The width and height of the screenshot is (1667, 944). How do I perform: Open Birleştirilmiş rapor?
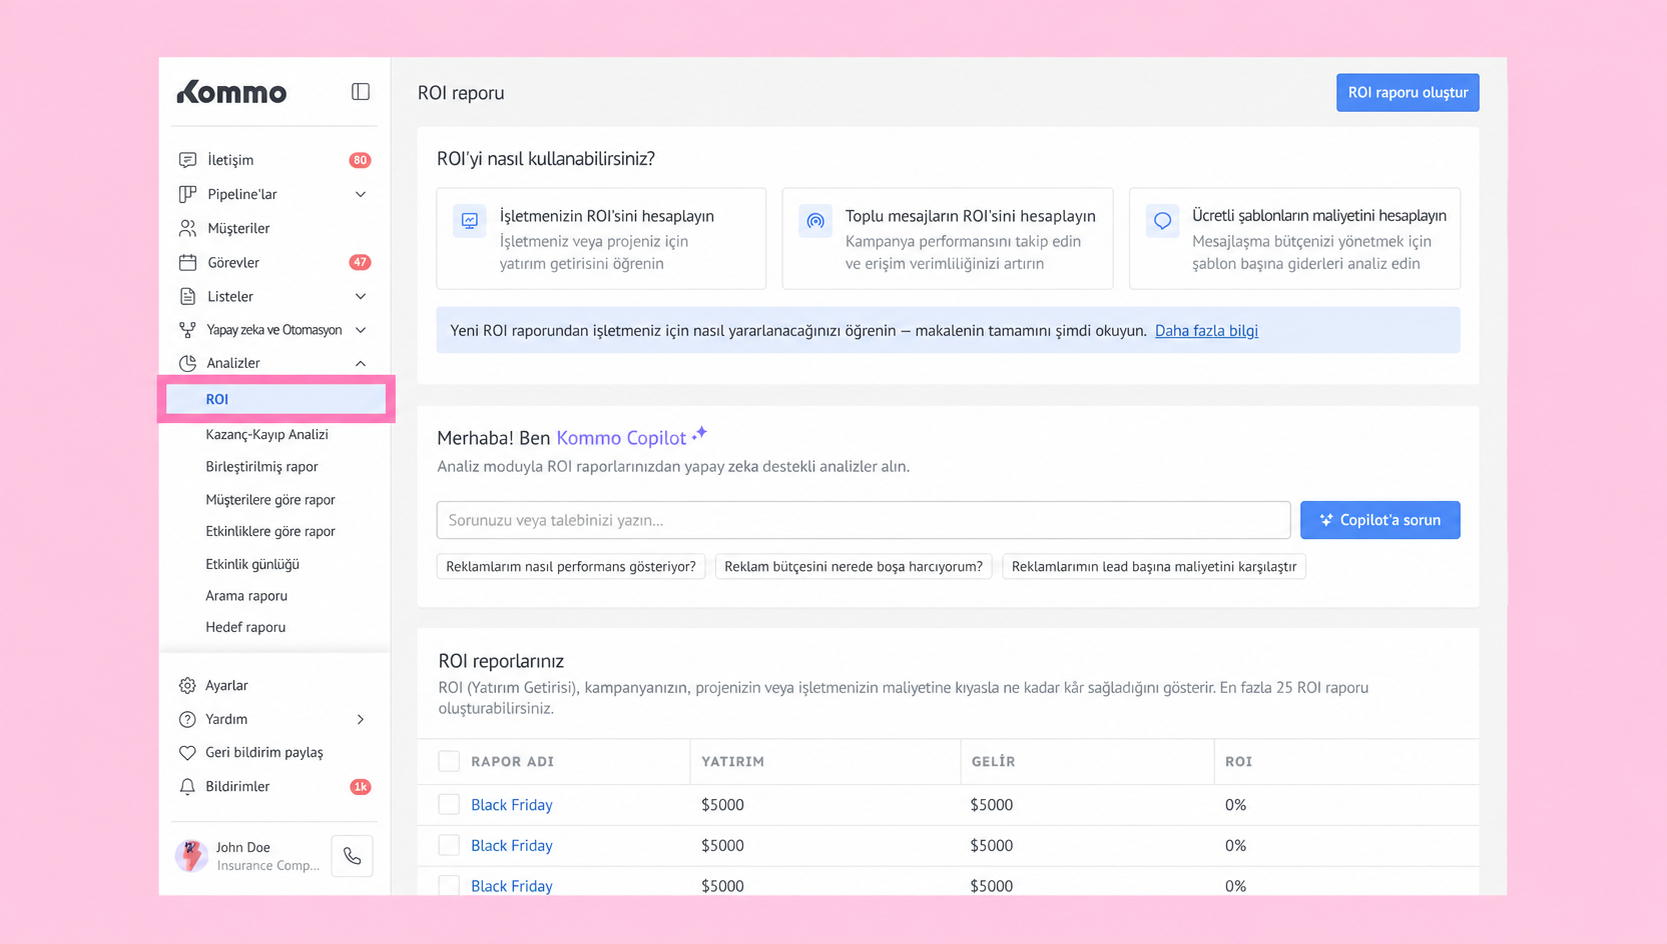click(x=262, y=466)
